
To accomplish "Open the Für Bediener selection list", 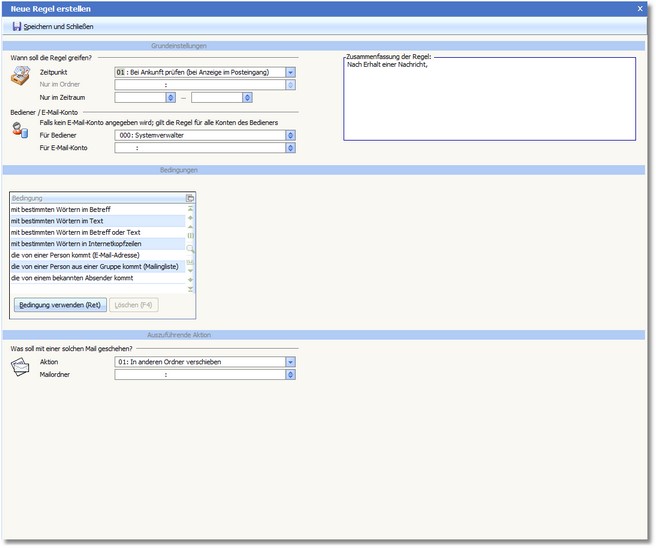I will pos(291,135).
